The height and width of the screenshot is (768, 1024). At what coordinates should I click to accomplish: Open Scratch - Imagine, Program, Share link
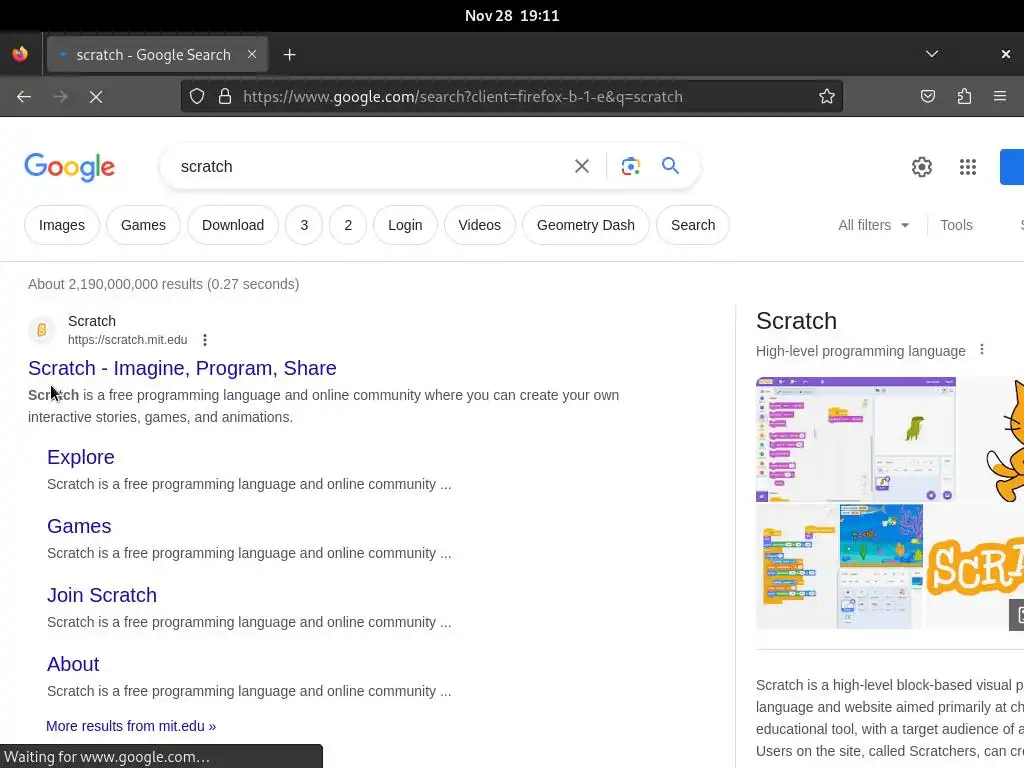pyautogui.click(x=182, y=368)
